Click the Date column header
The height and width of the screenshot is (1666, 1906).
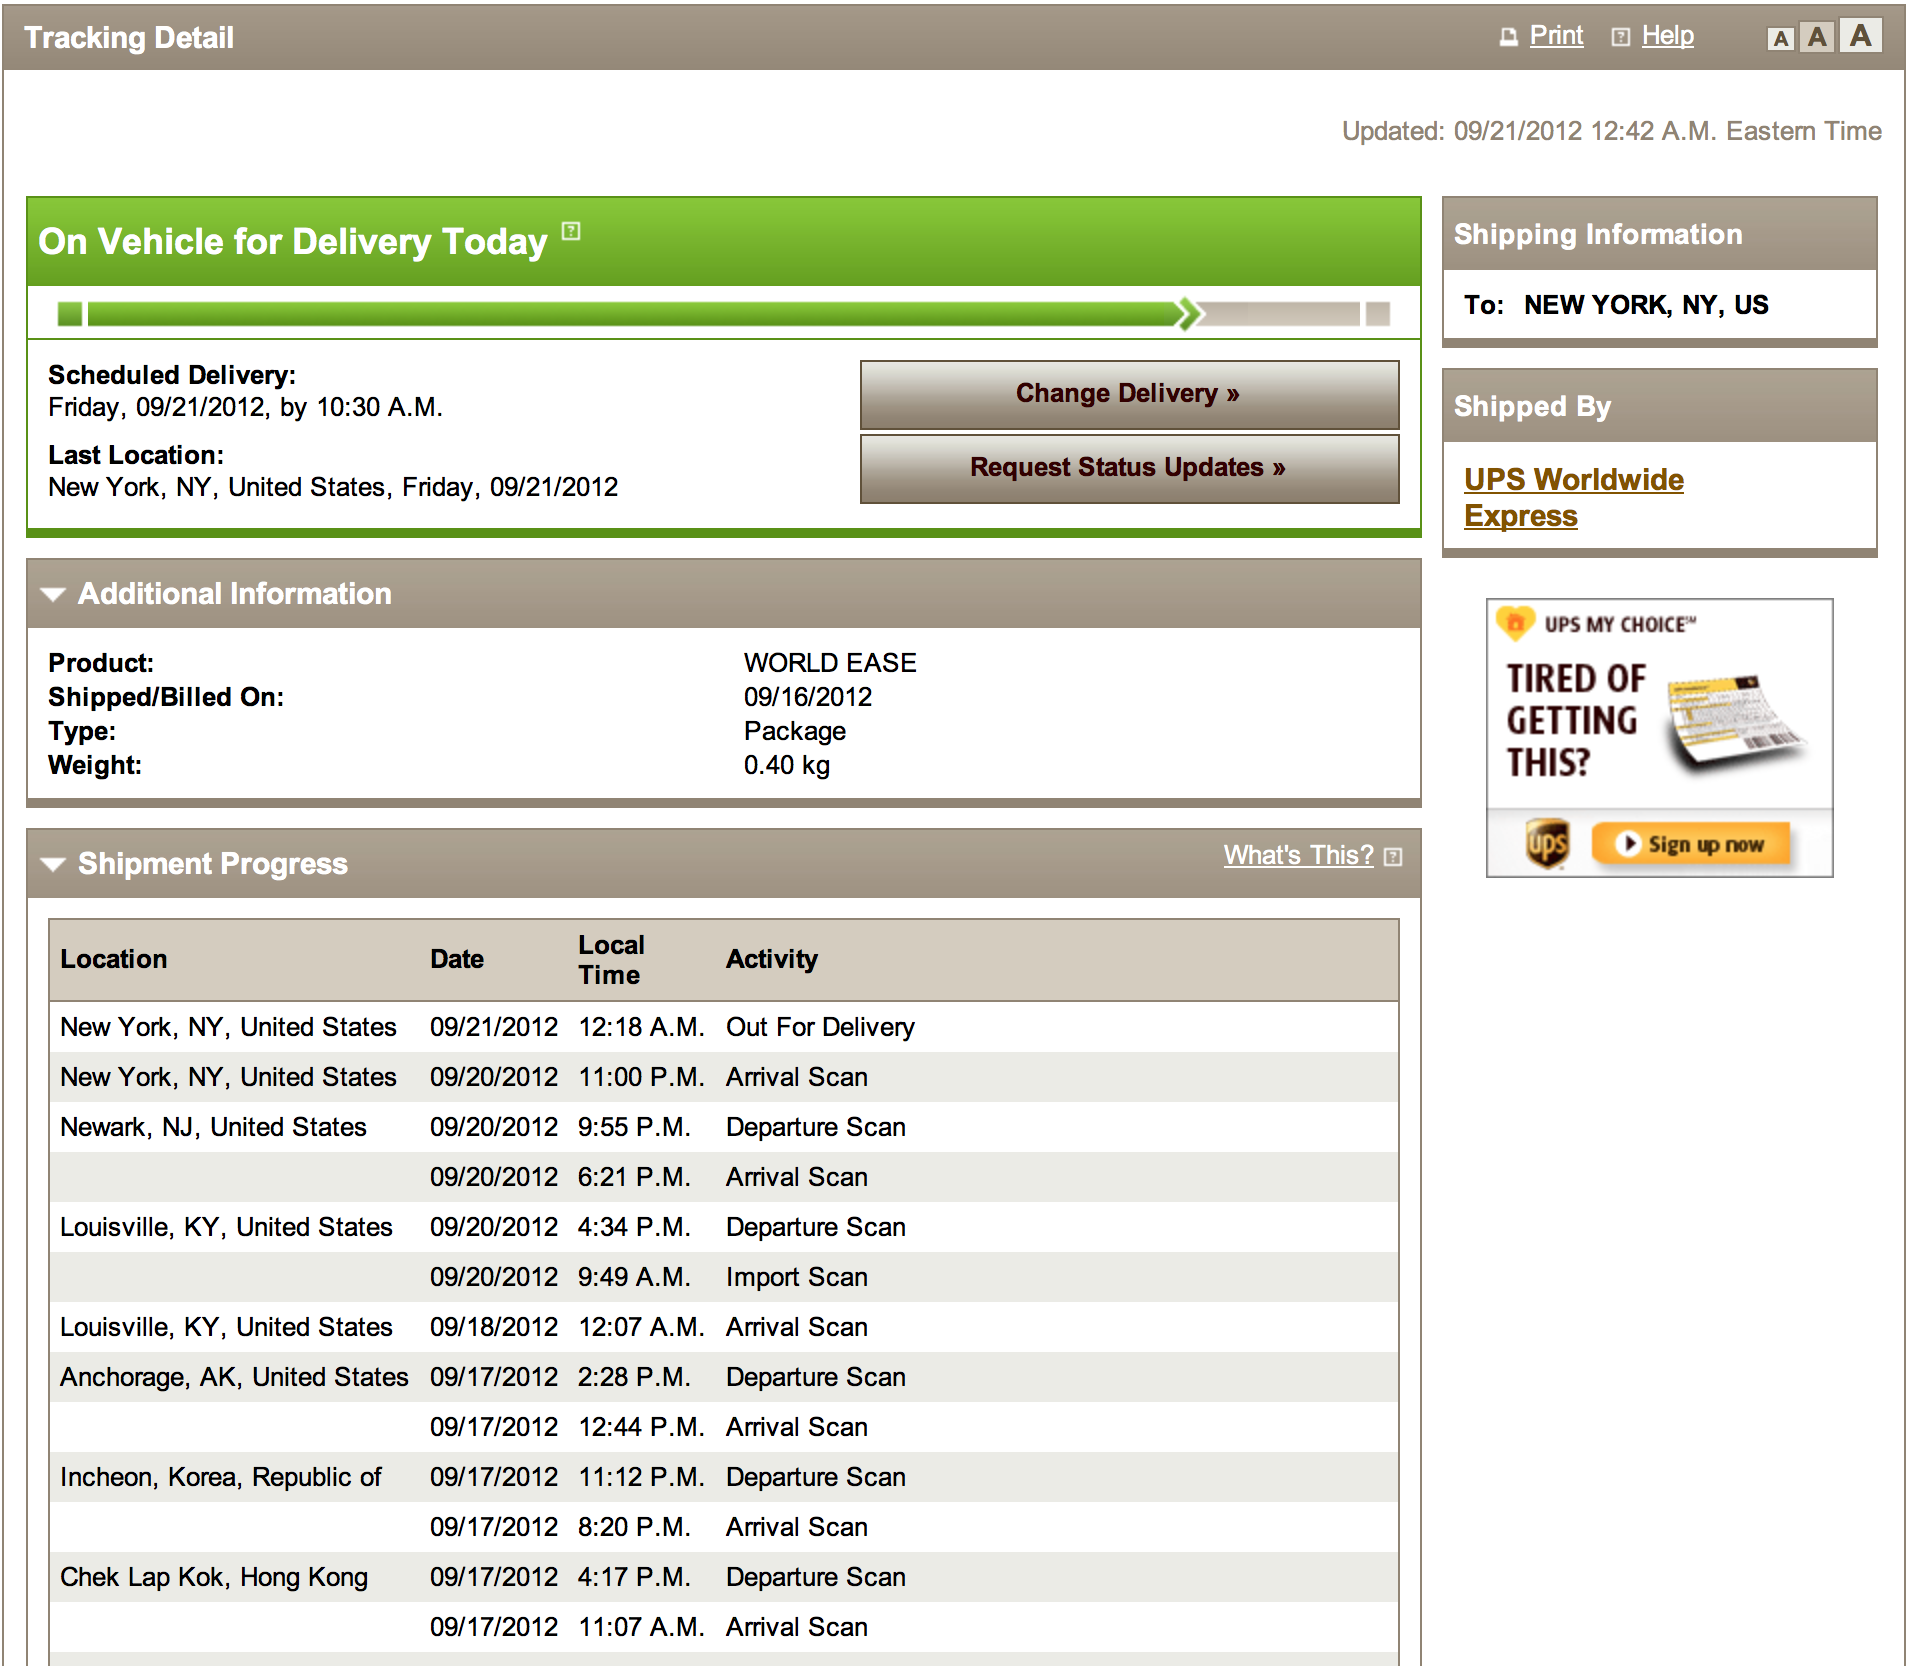pos(457,959)
